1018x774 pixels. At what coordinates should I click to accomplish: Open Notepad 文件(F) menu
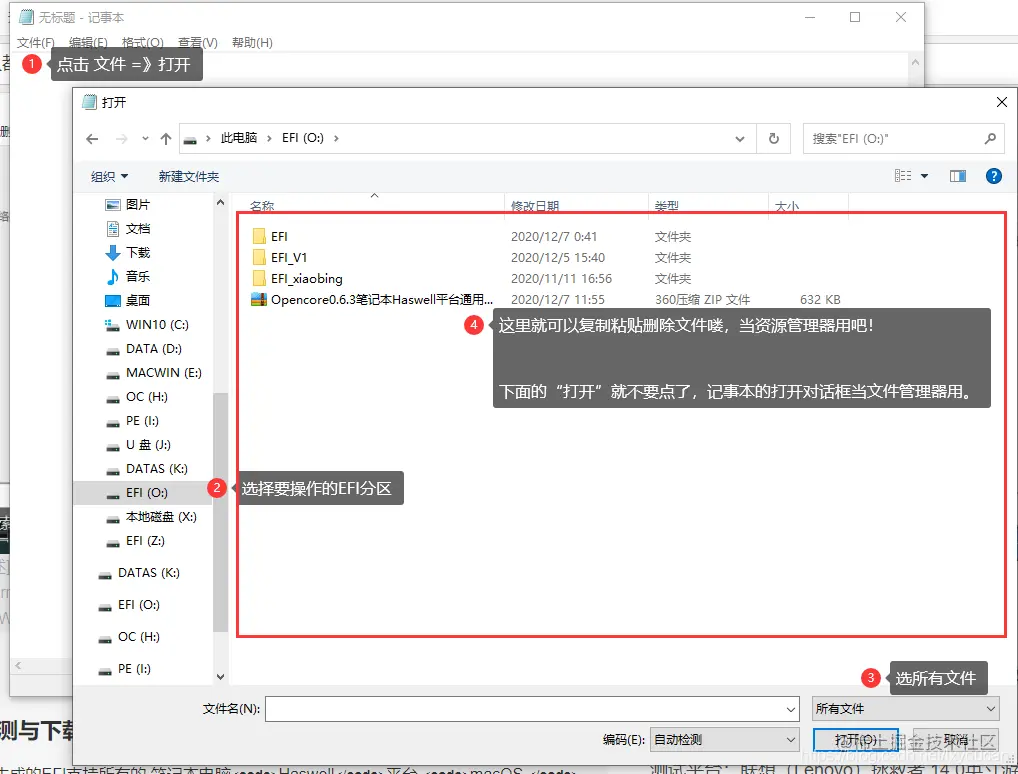click(x=36, y=42)
